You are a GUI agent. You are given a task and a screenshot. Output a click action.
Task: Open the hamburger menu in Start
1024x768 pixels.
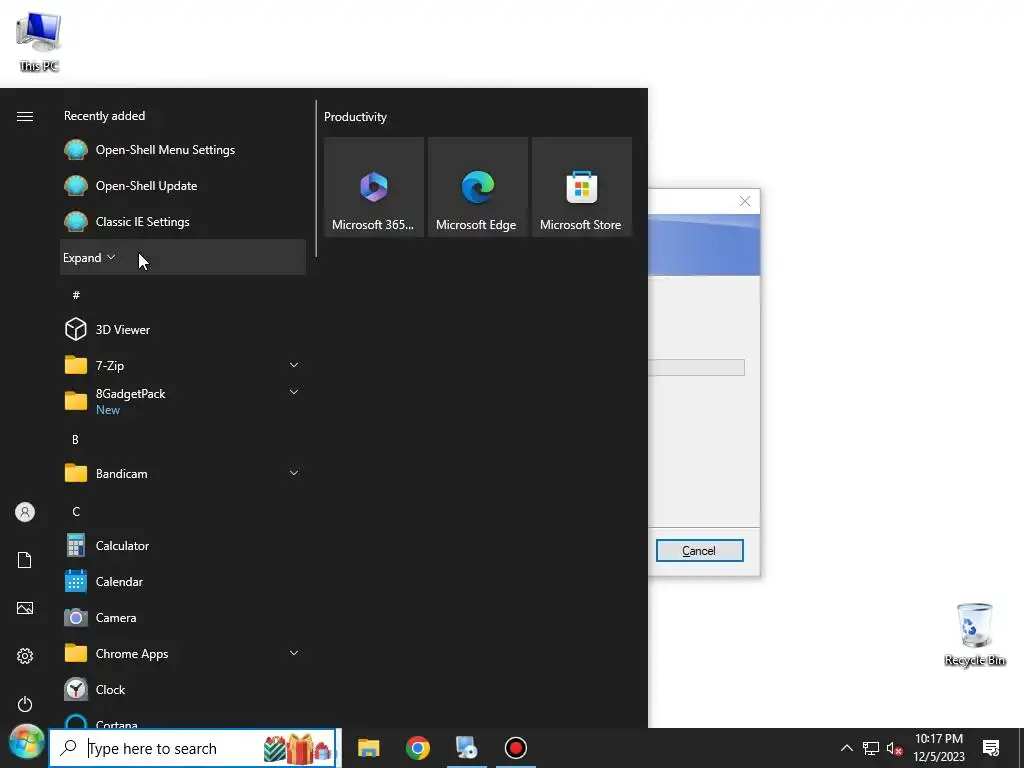tap(25, 116)
